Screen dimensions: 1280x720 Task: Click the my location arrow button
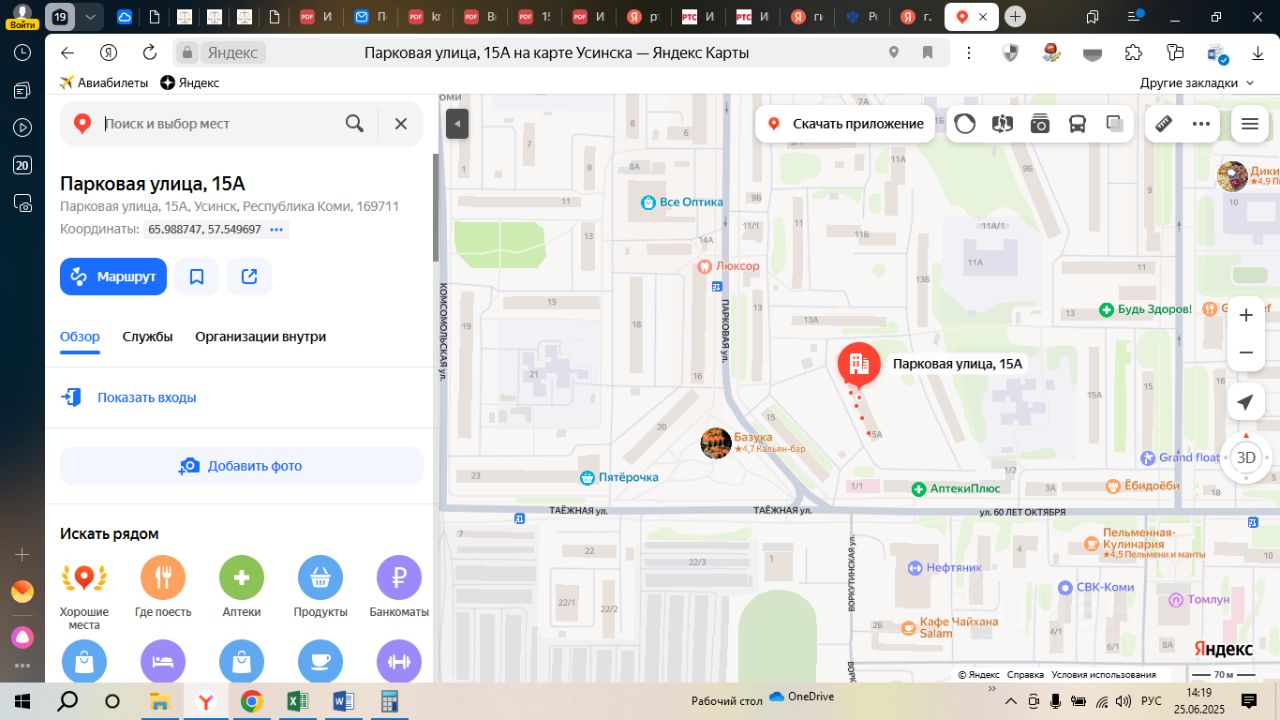[x=1245, y=402]
